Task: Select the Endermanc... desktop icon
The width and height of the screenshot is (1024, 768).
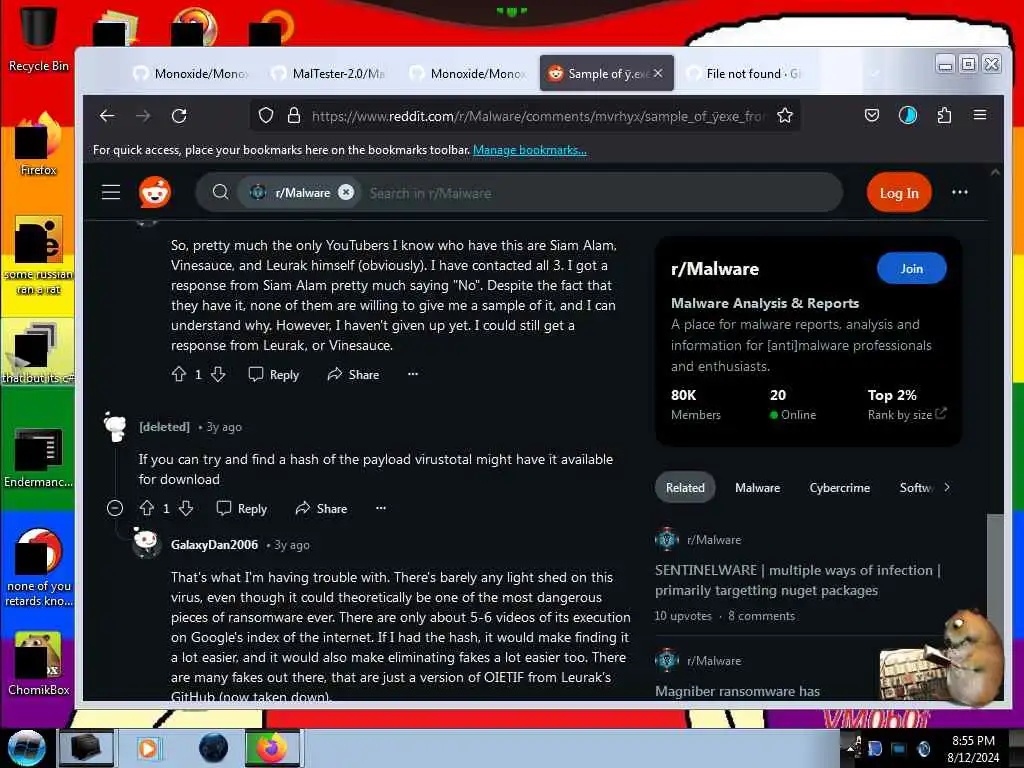Action: [38, 457]
